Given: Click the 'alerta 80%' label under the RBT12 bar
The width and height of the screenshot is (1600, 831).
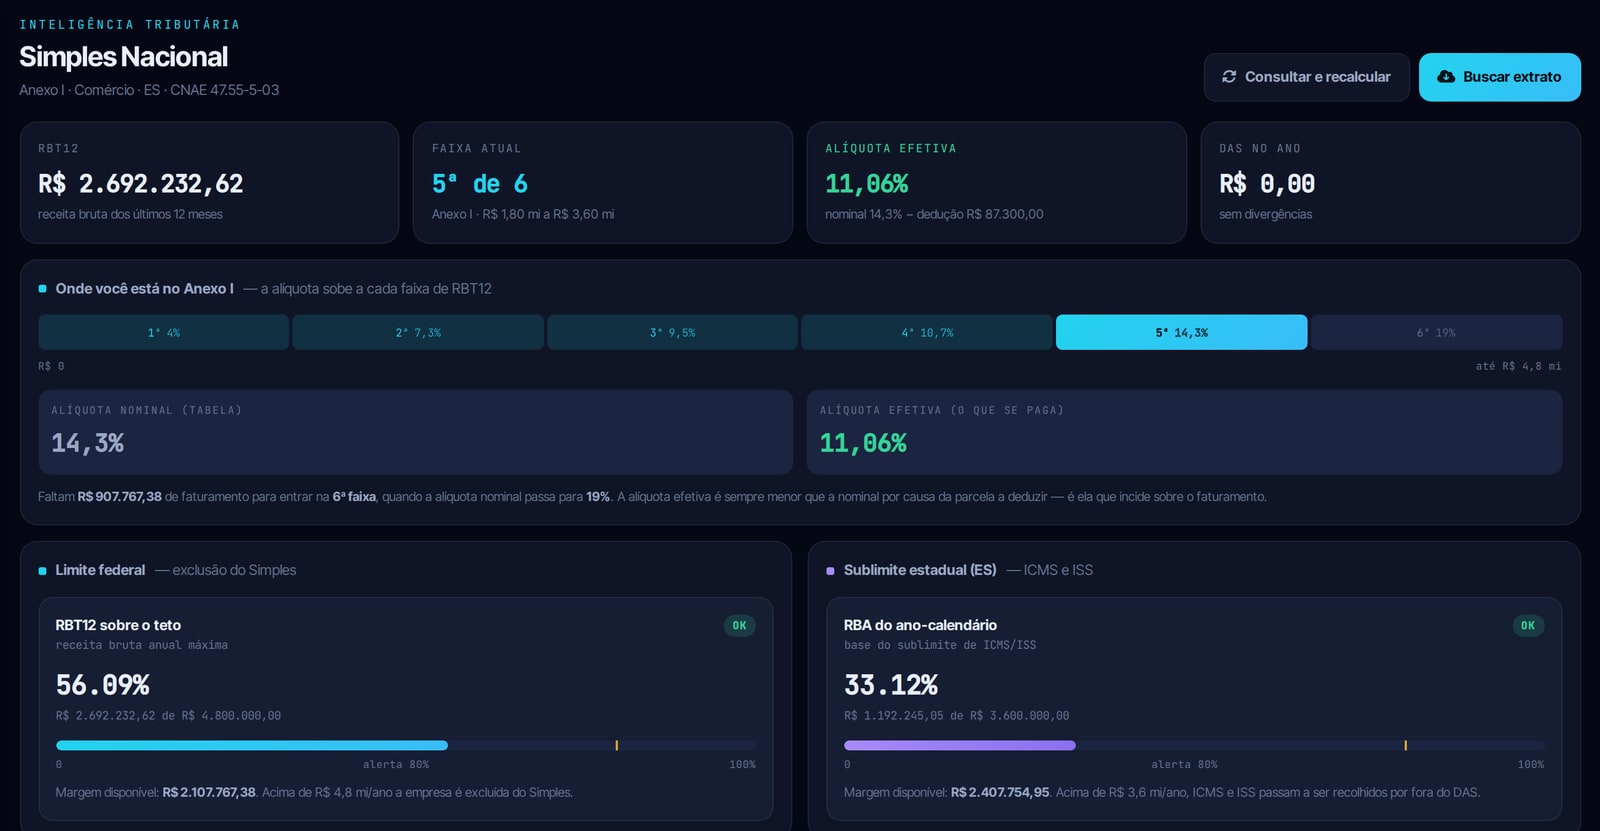Looking at the screenshot, I should pyautogui.click(x=396, y=765).
